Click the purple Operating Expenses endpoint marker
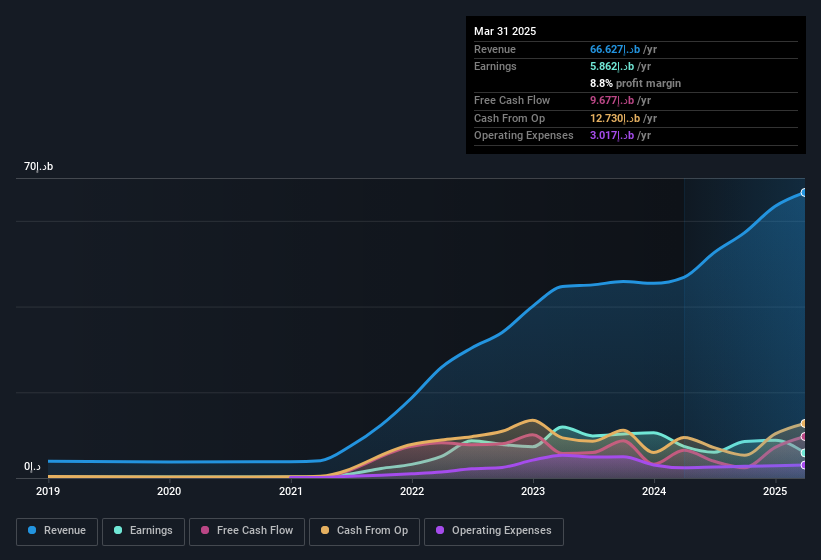 coord(804,465)
